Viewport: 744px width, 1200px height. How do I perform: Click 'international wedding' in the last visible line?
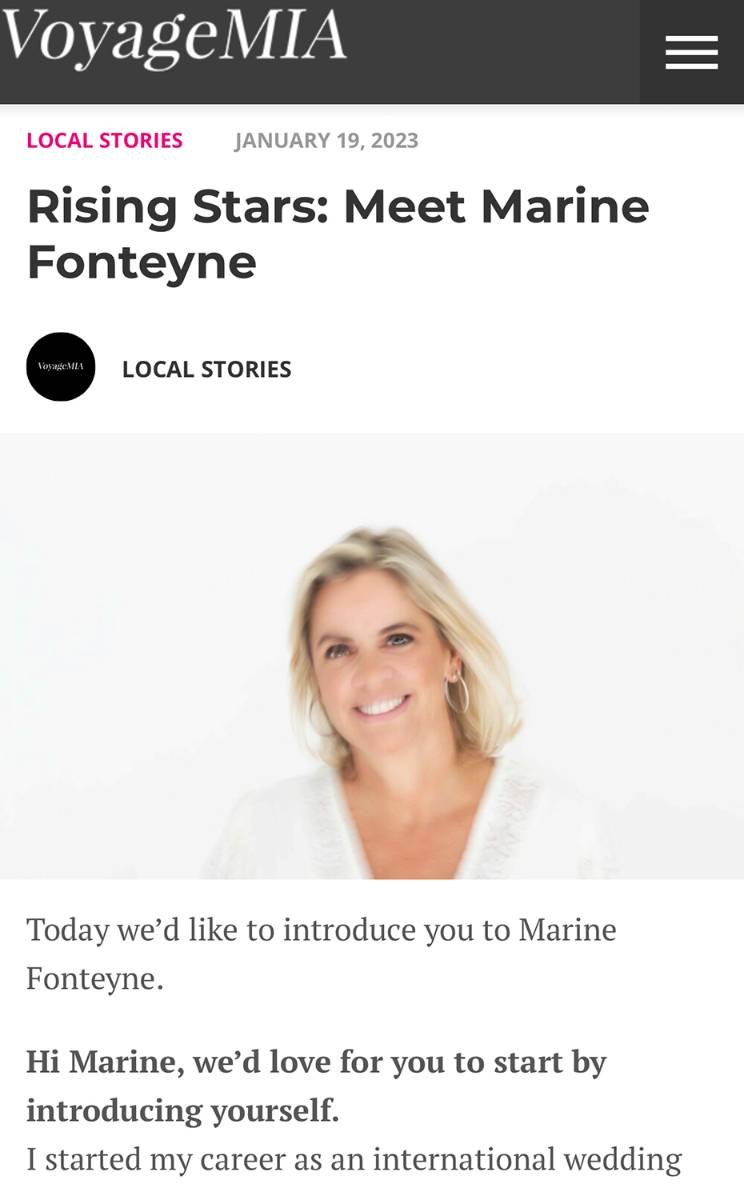527,1160
